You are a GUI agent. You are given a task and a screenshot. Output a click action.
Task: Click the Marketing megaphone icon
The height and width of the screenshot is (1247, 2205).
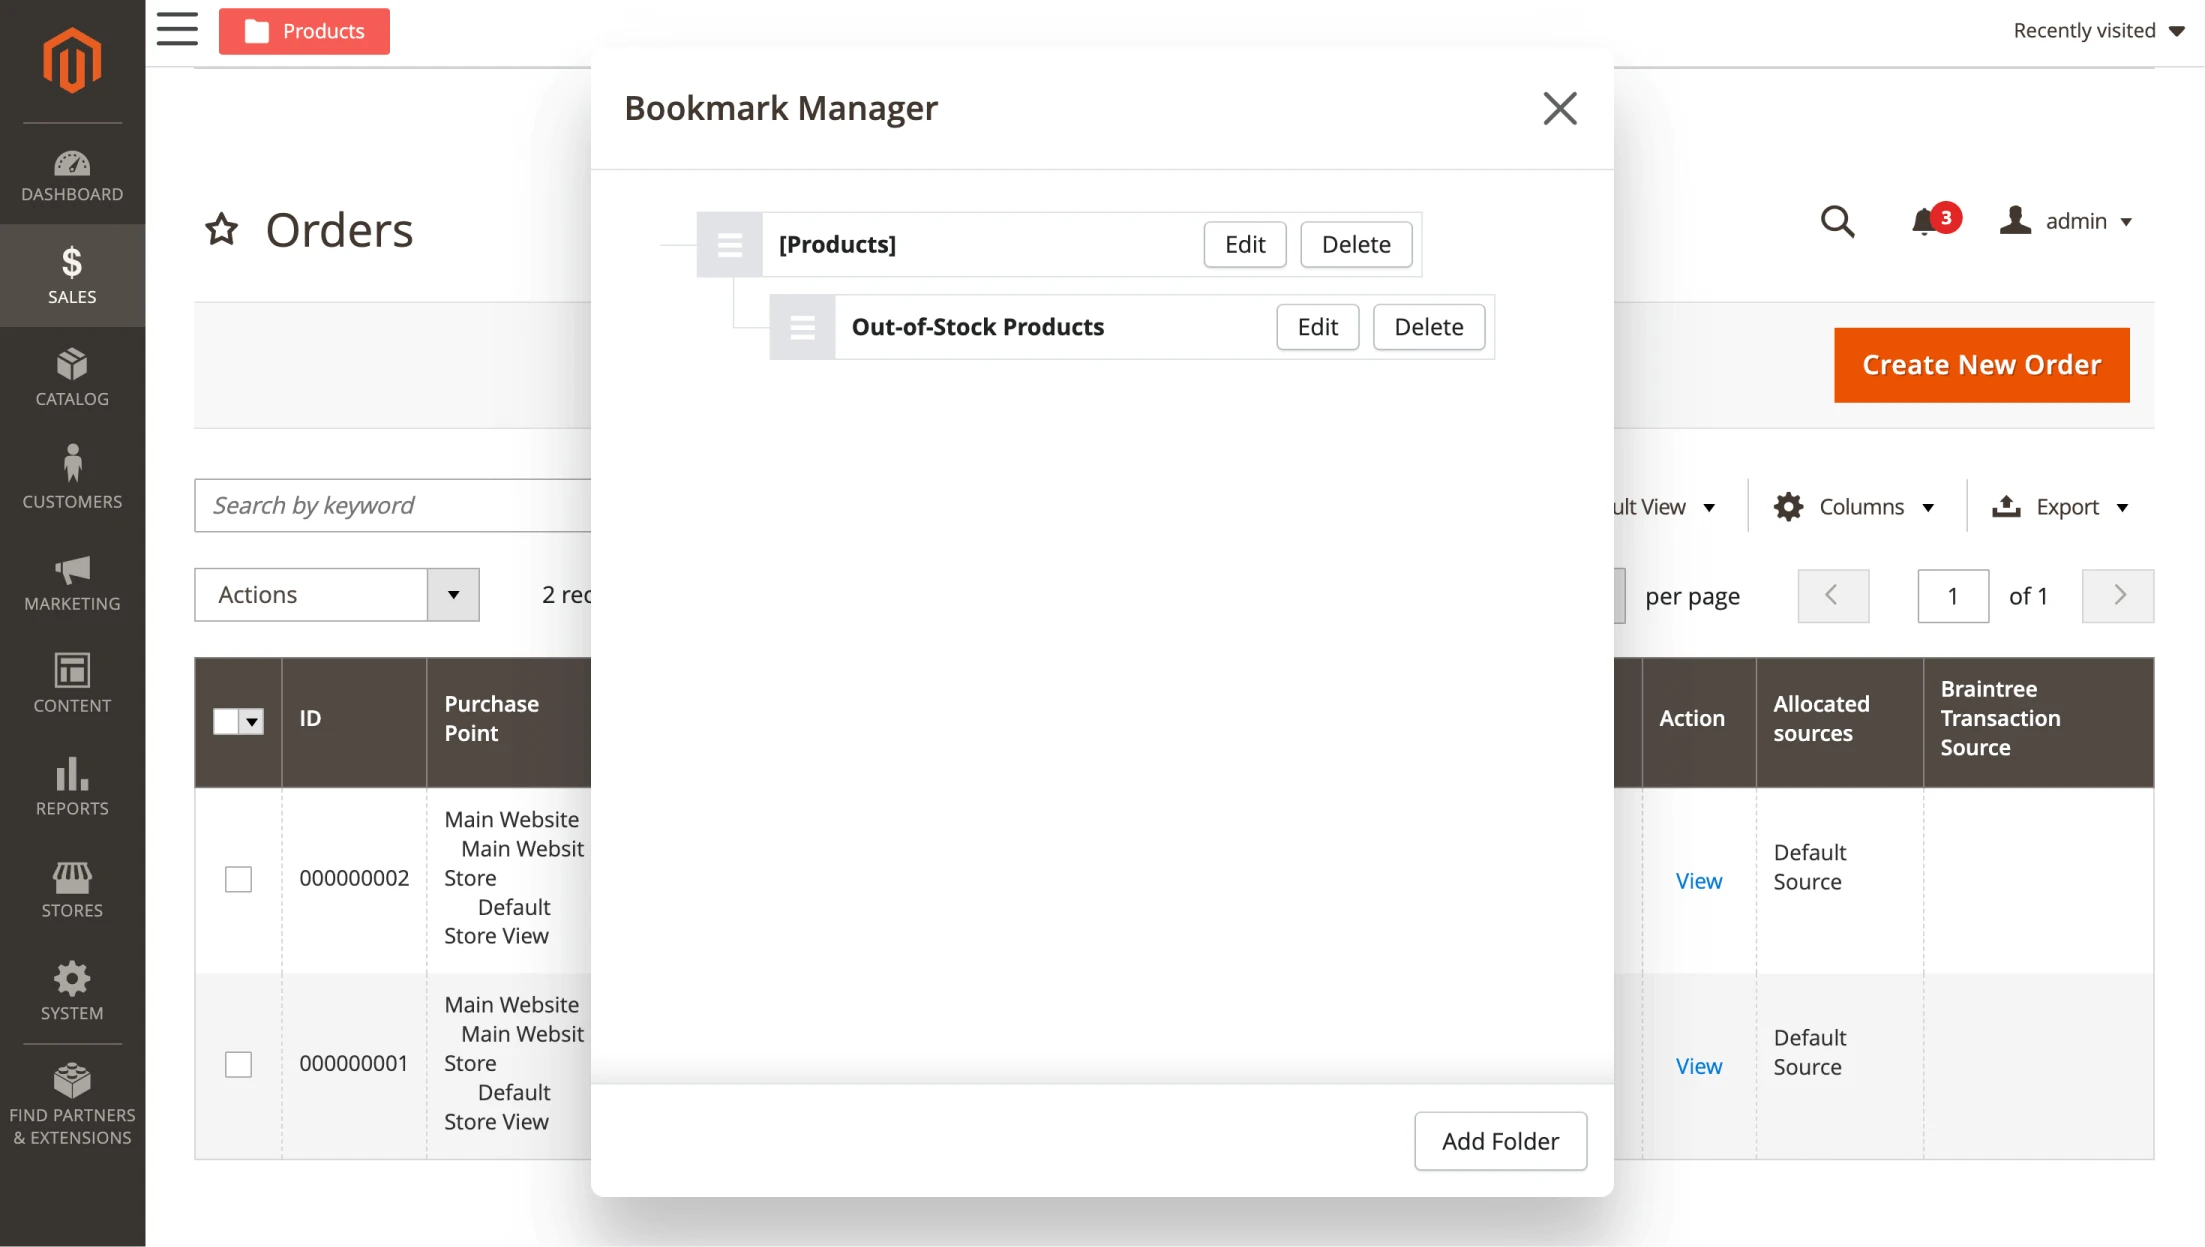pos(71,580)
